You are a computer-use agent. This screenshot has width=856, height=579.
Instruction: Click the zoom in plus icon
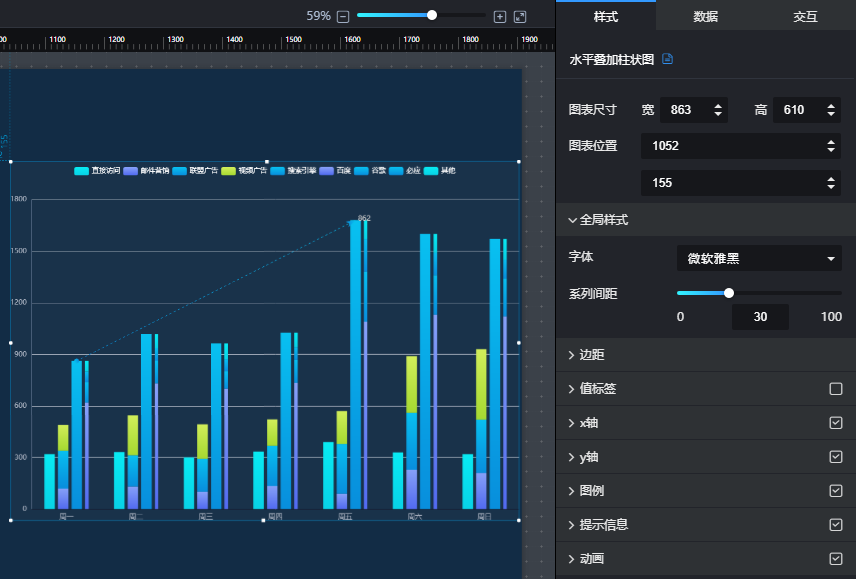tap(500, 16)
